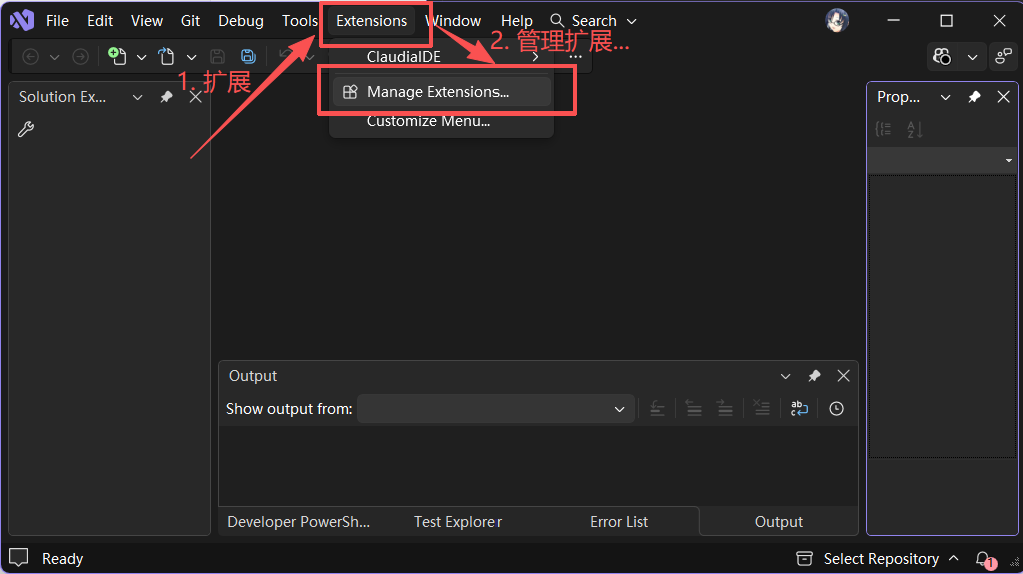Viewport: 1023px width, 574px height.
Task: Click the status bar chat bubble icon
Action: (19, 558)
